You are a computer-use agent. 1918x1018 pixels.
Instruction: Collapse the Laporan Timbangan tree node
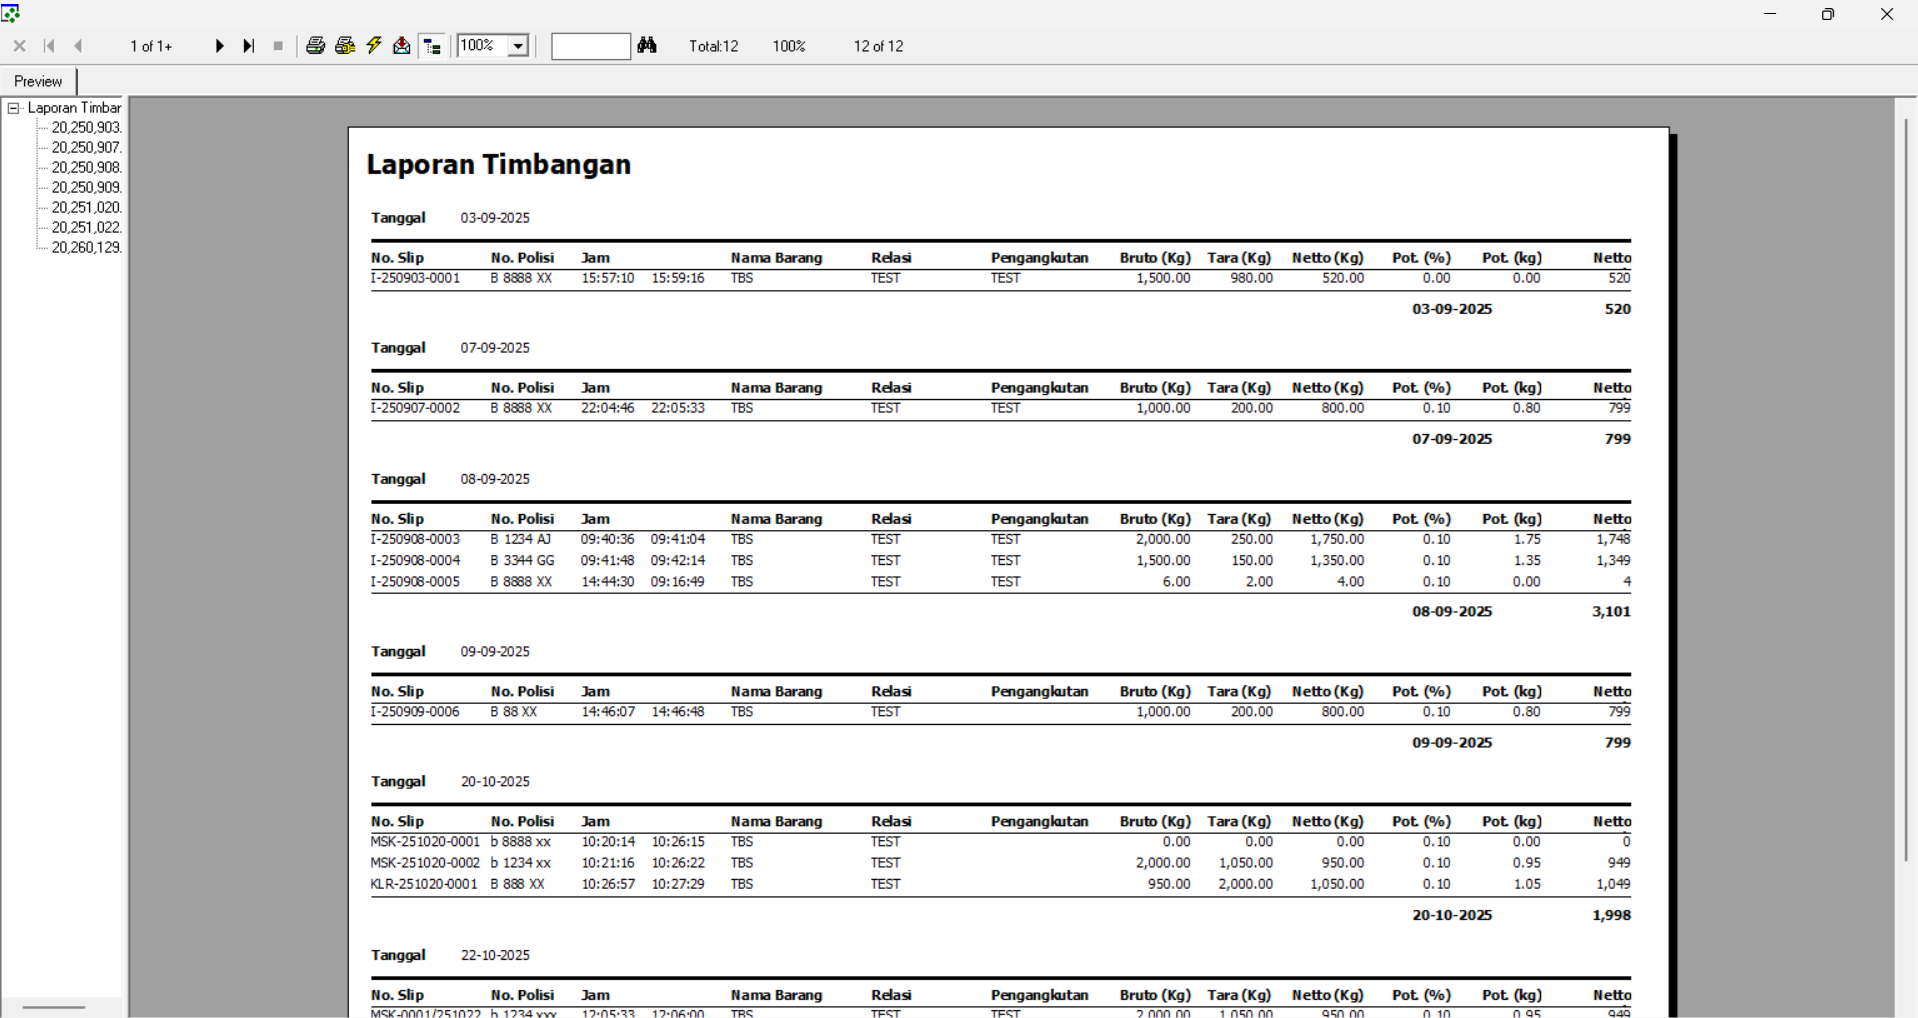14,108
